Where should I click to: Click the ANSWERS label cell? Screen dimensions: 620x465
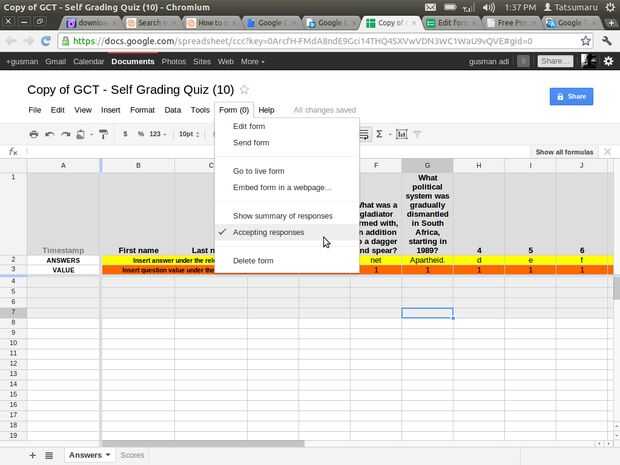point(63,260)
